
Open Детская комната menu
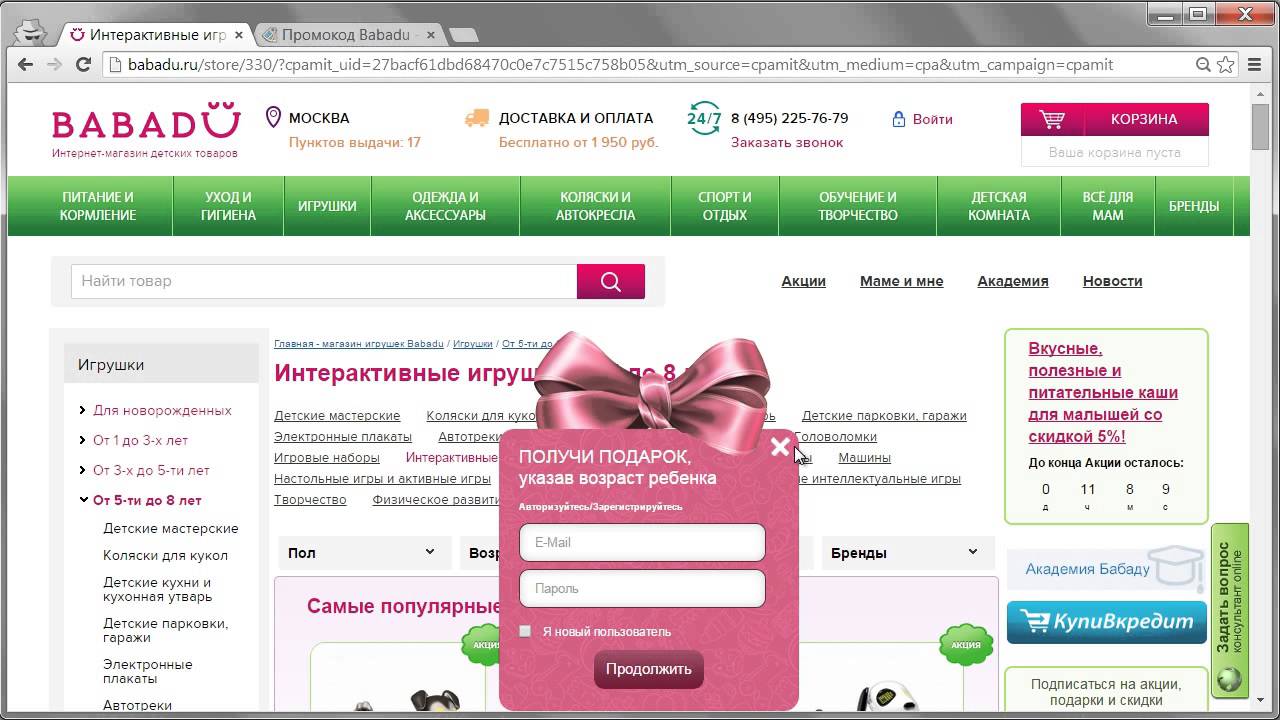click(x=999, y=206)
